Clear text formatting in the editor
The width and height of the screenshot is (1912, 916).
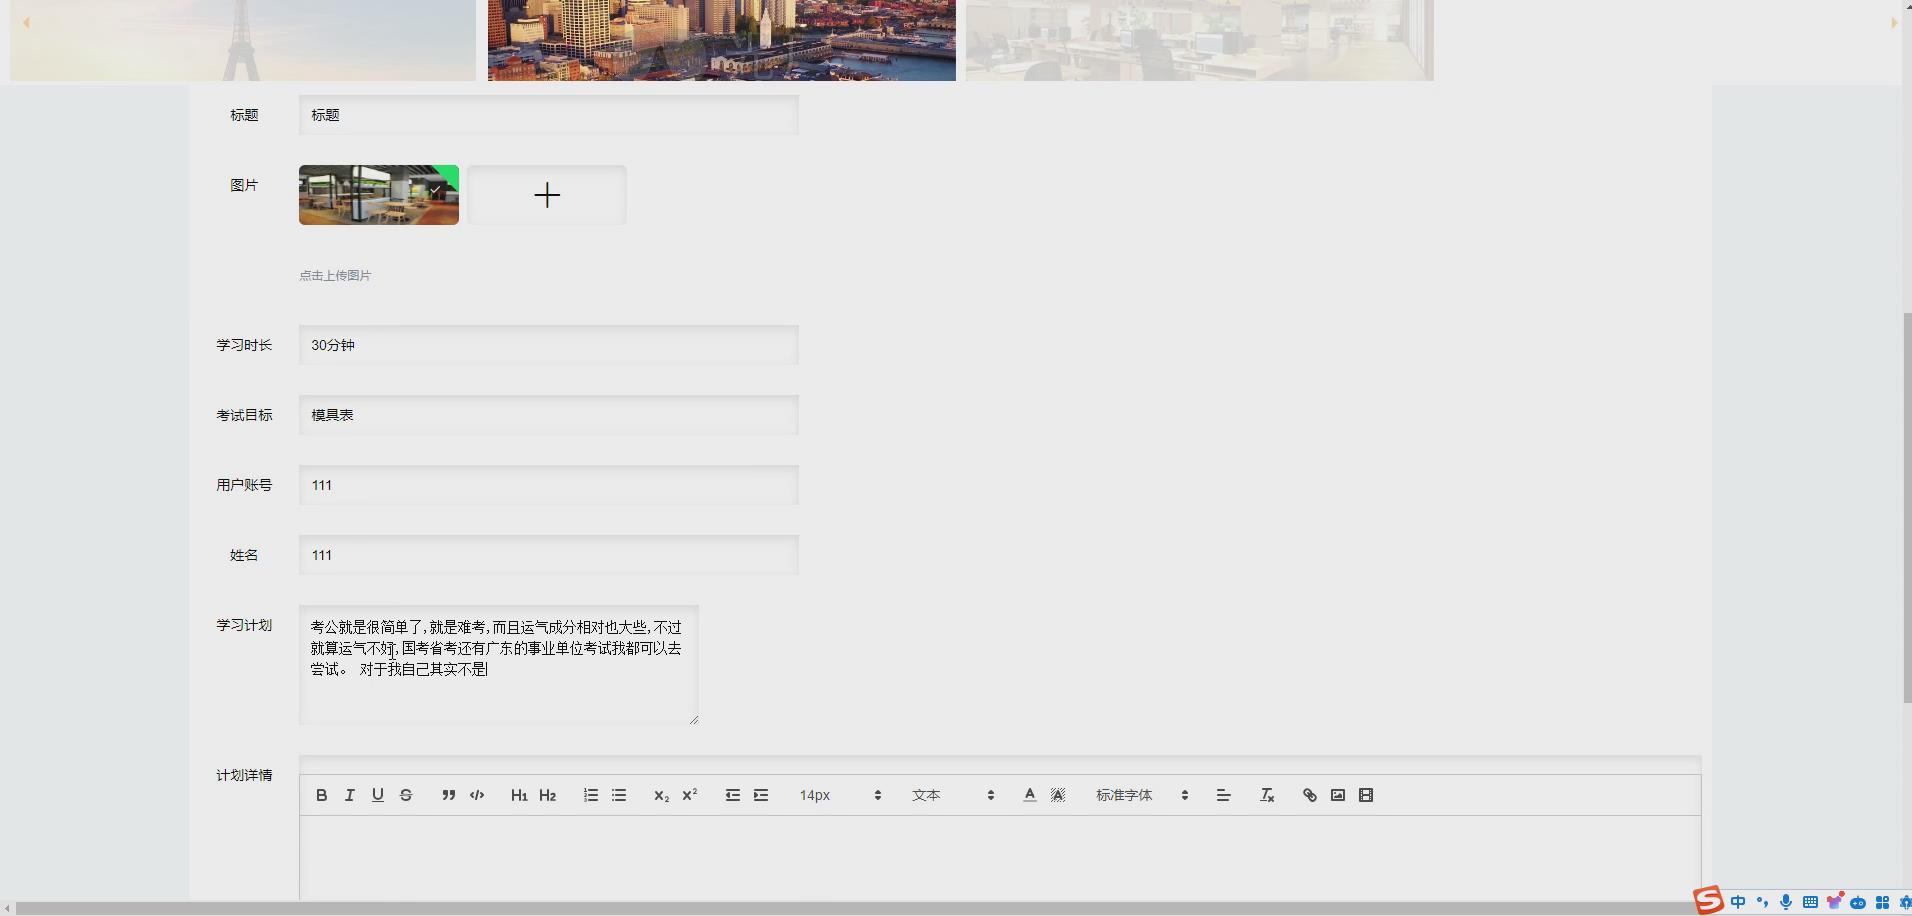pos(1267,795)
